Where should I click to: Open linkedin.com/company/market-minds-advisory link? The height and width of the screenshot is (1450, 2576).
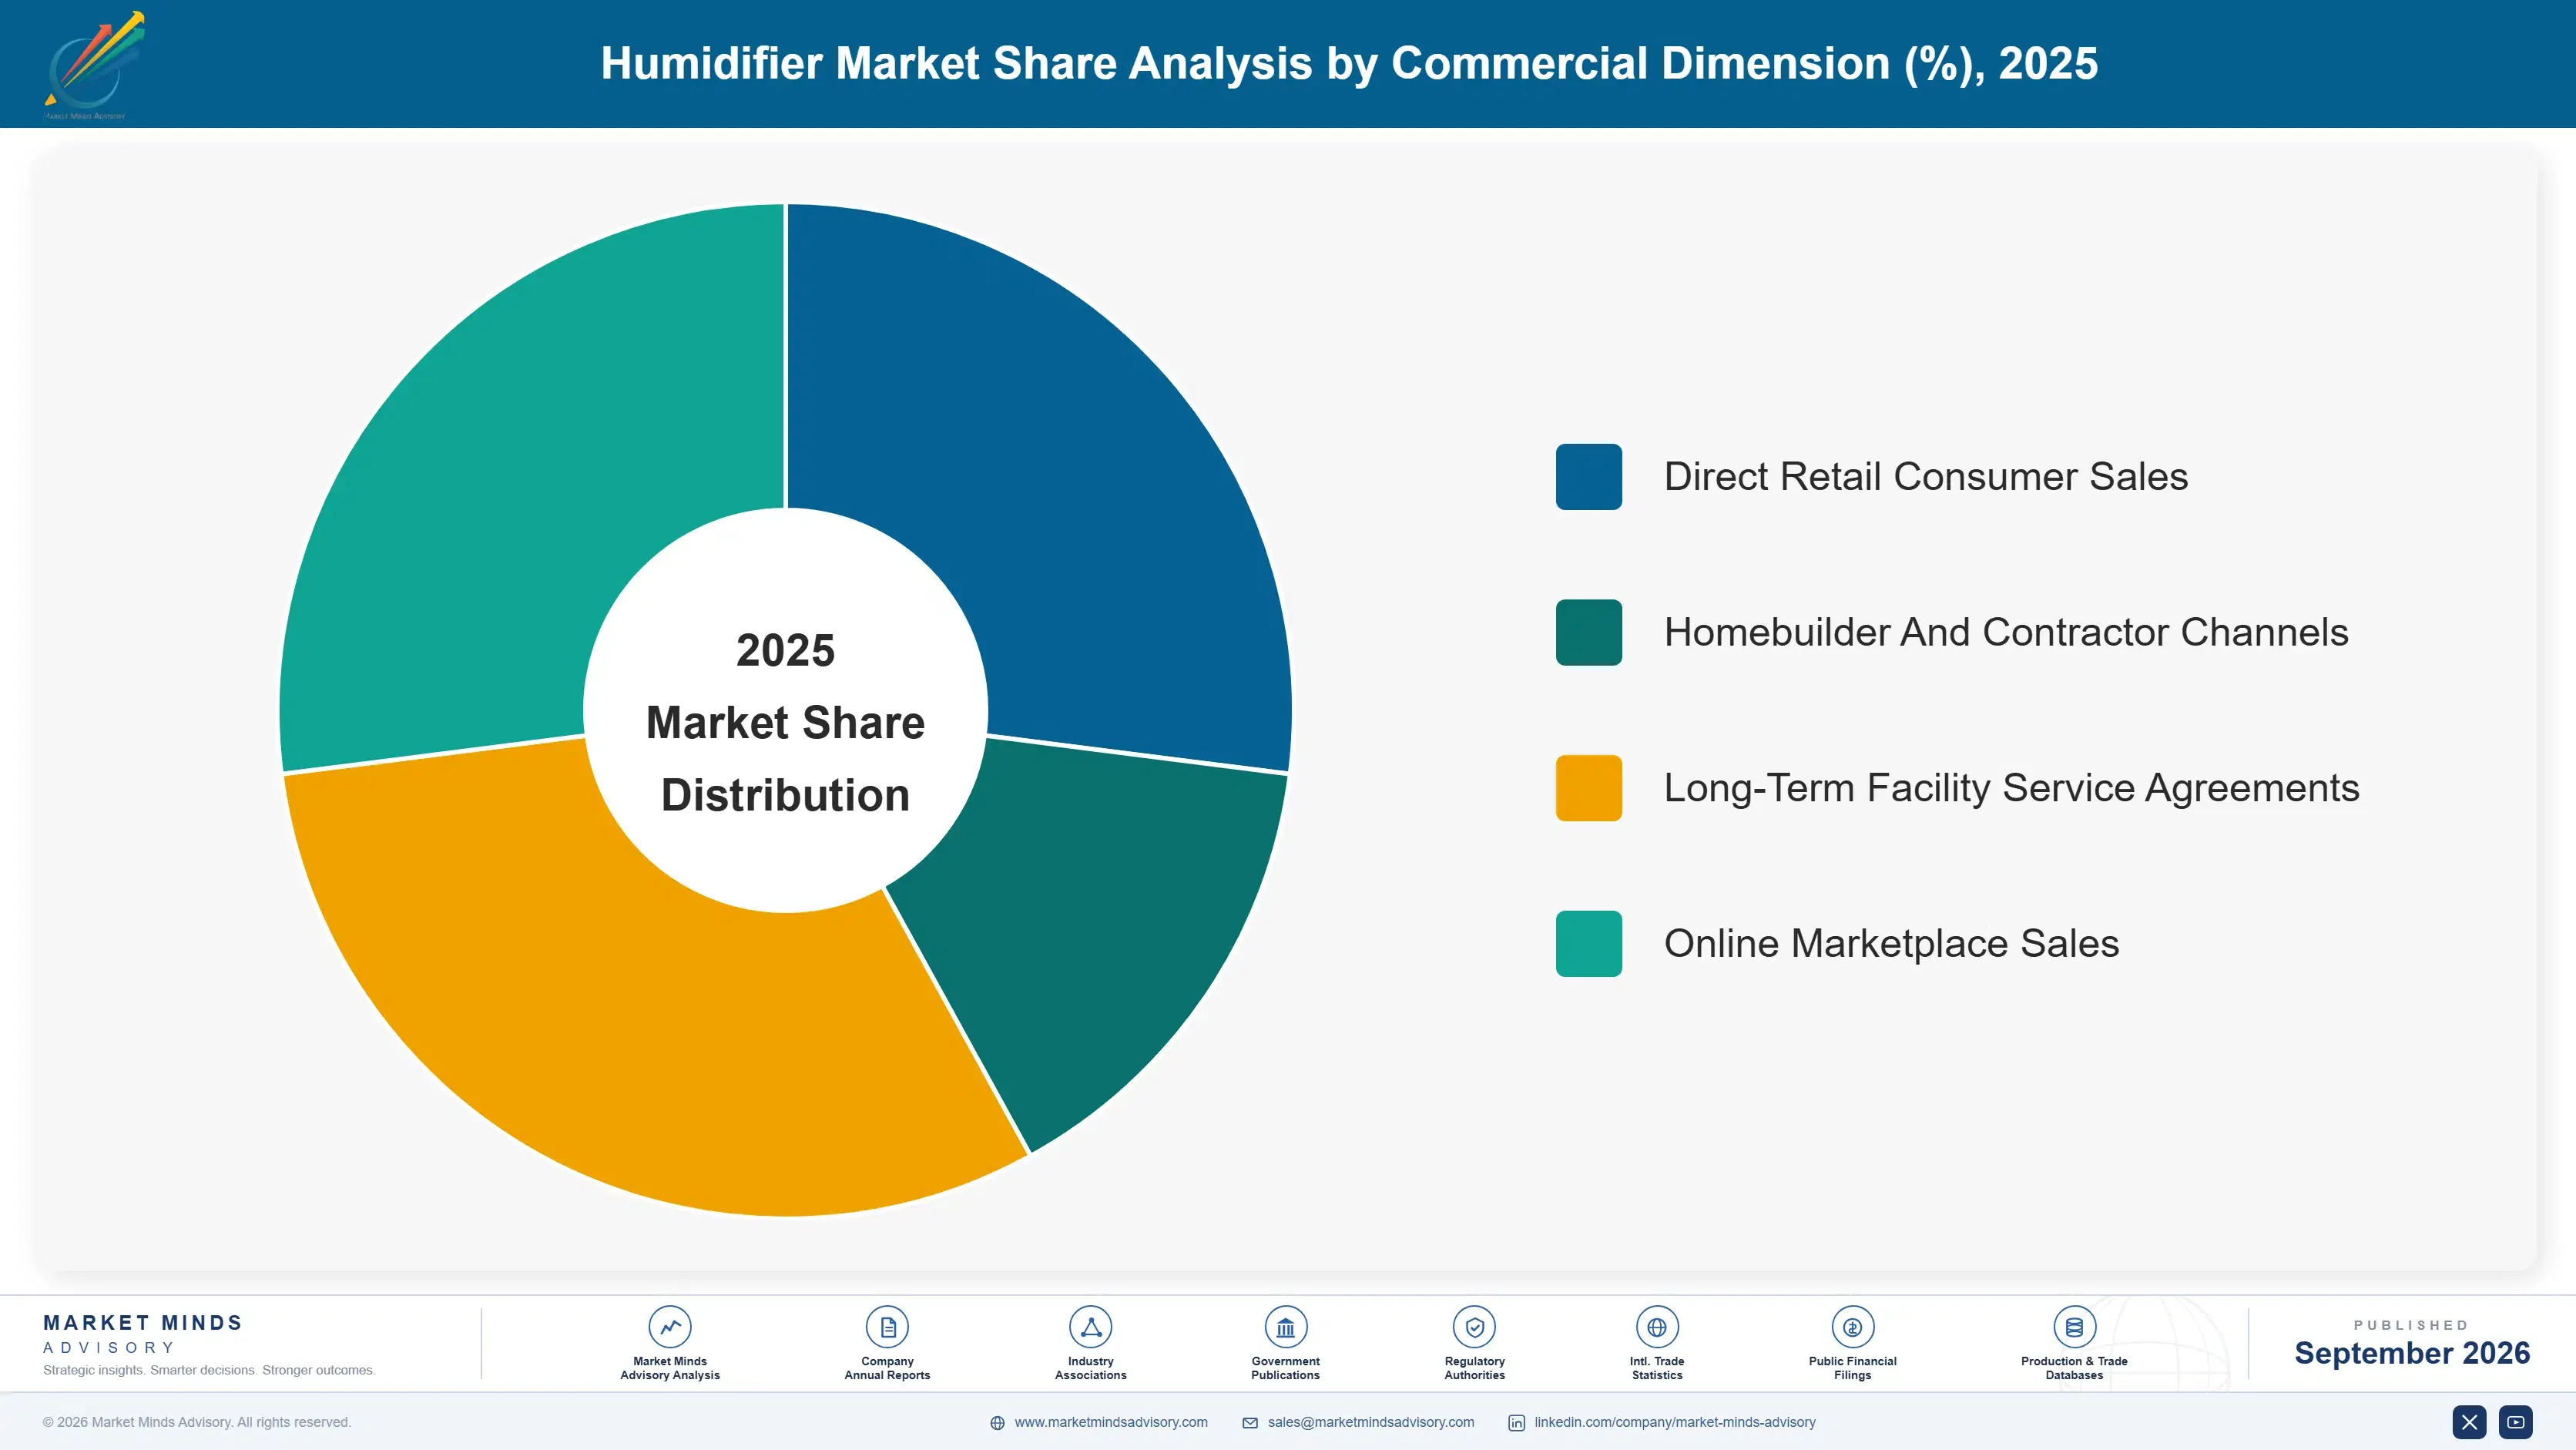point(1675,1422)
